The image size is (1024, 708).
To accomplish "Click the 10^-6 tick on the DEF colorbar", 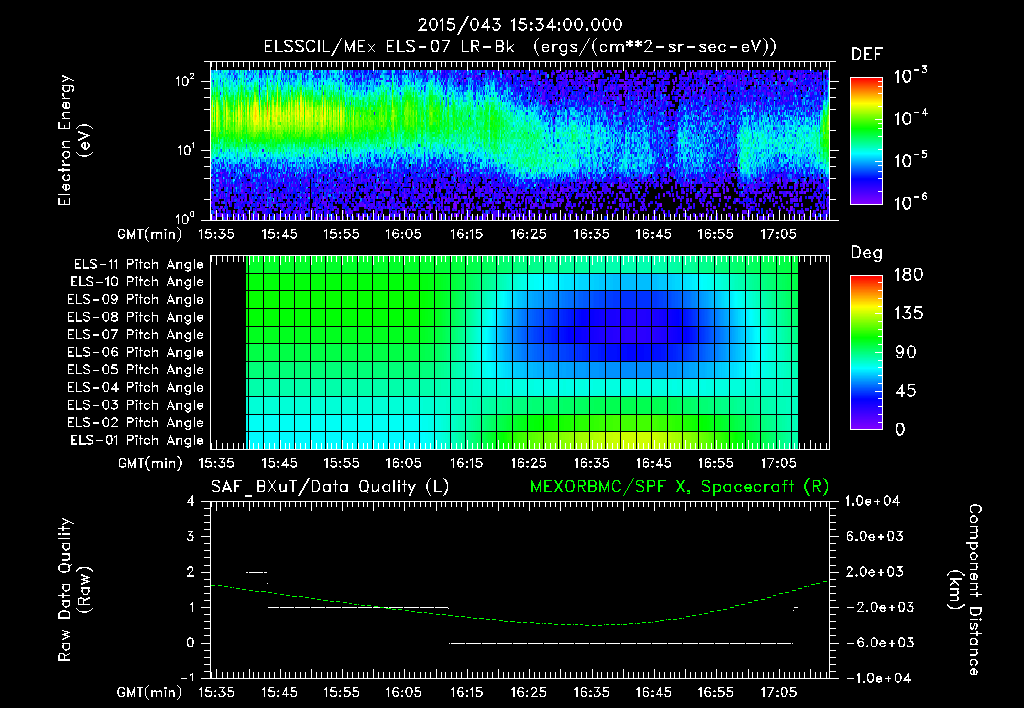I will coord(910,202).
